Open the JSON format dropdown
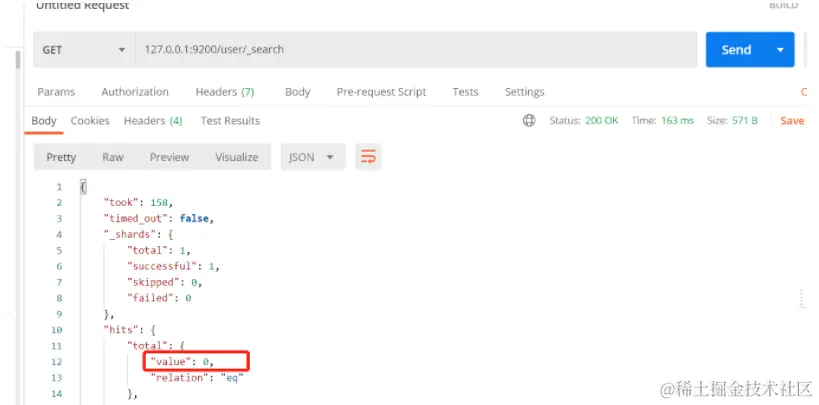819x405 pixels. (x=313, y=157)
